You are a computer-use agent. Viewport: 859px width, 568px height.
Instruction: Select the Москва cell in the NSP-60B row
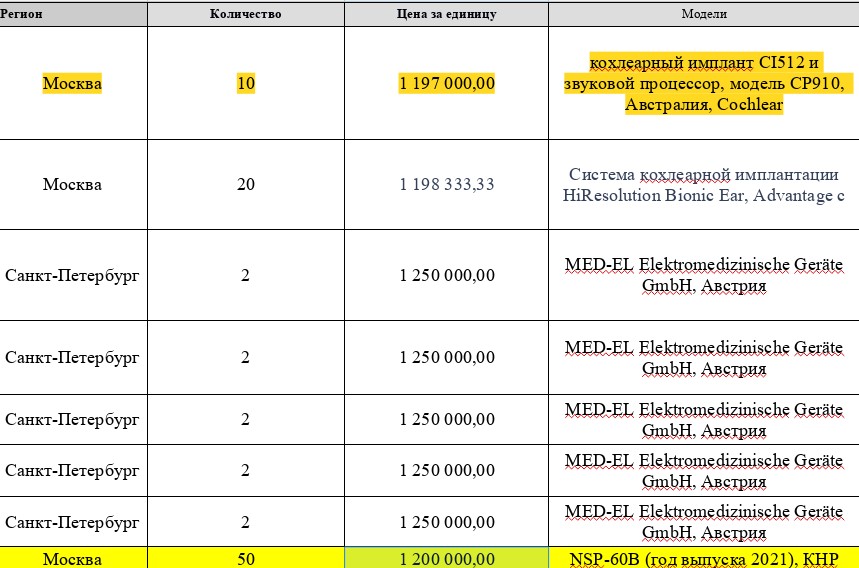point(72,558)
